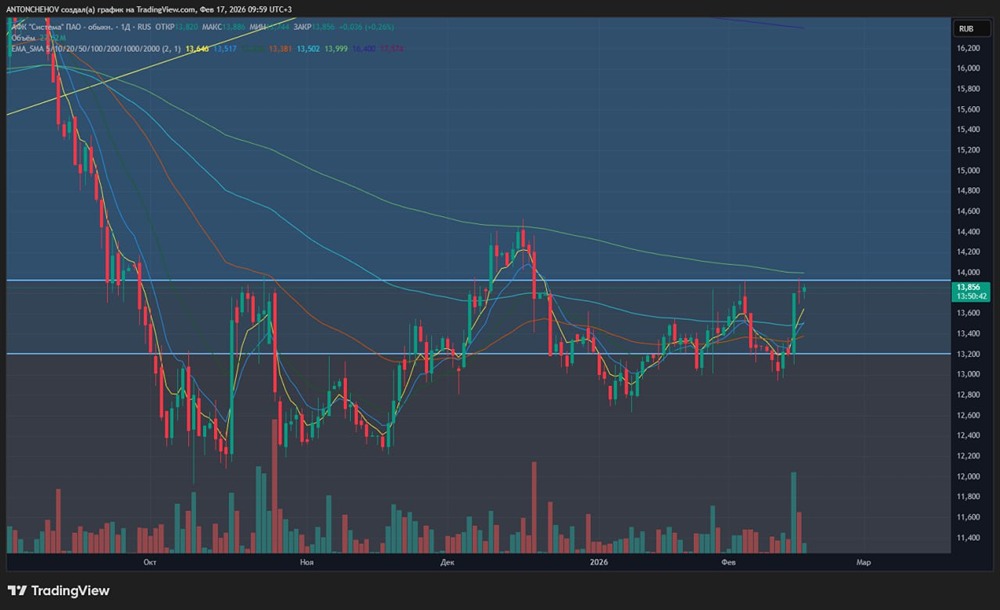Click the Окт label on time axis
Screen dimensions: 1000x610
point(149,562)
